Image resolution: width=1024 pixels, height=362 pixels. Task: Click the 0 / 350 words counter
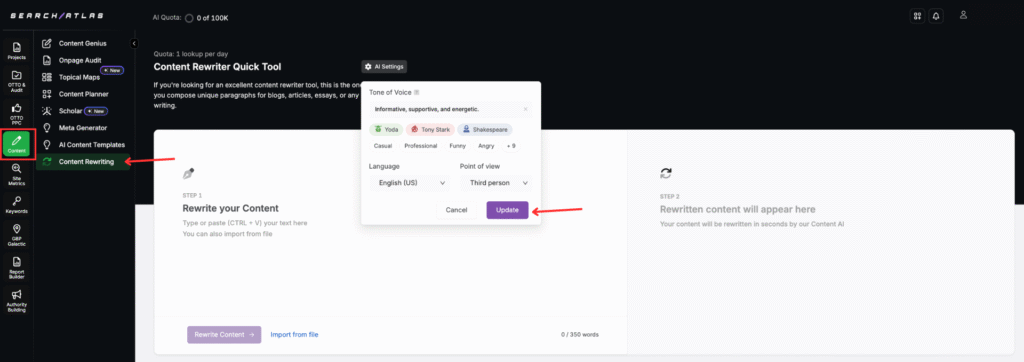click(580, 335)
